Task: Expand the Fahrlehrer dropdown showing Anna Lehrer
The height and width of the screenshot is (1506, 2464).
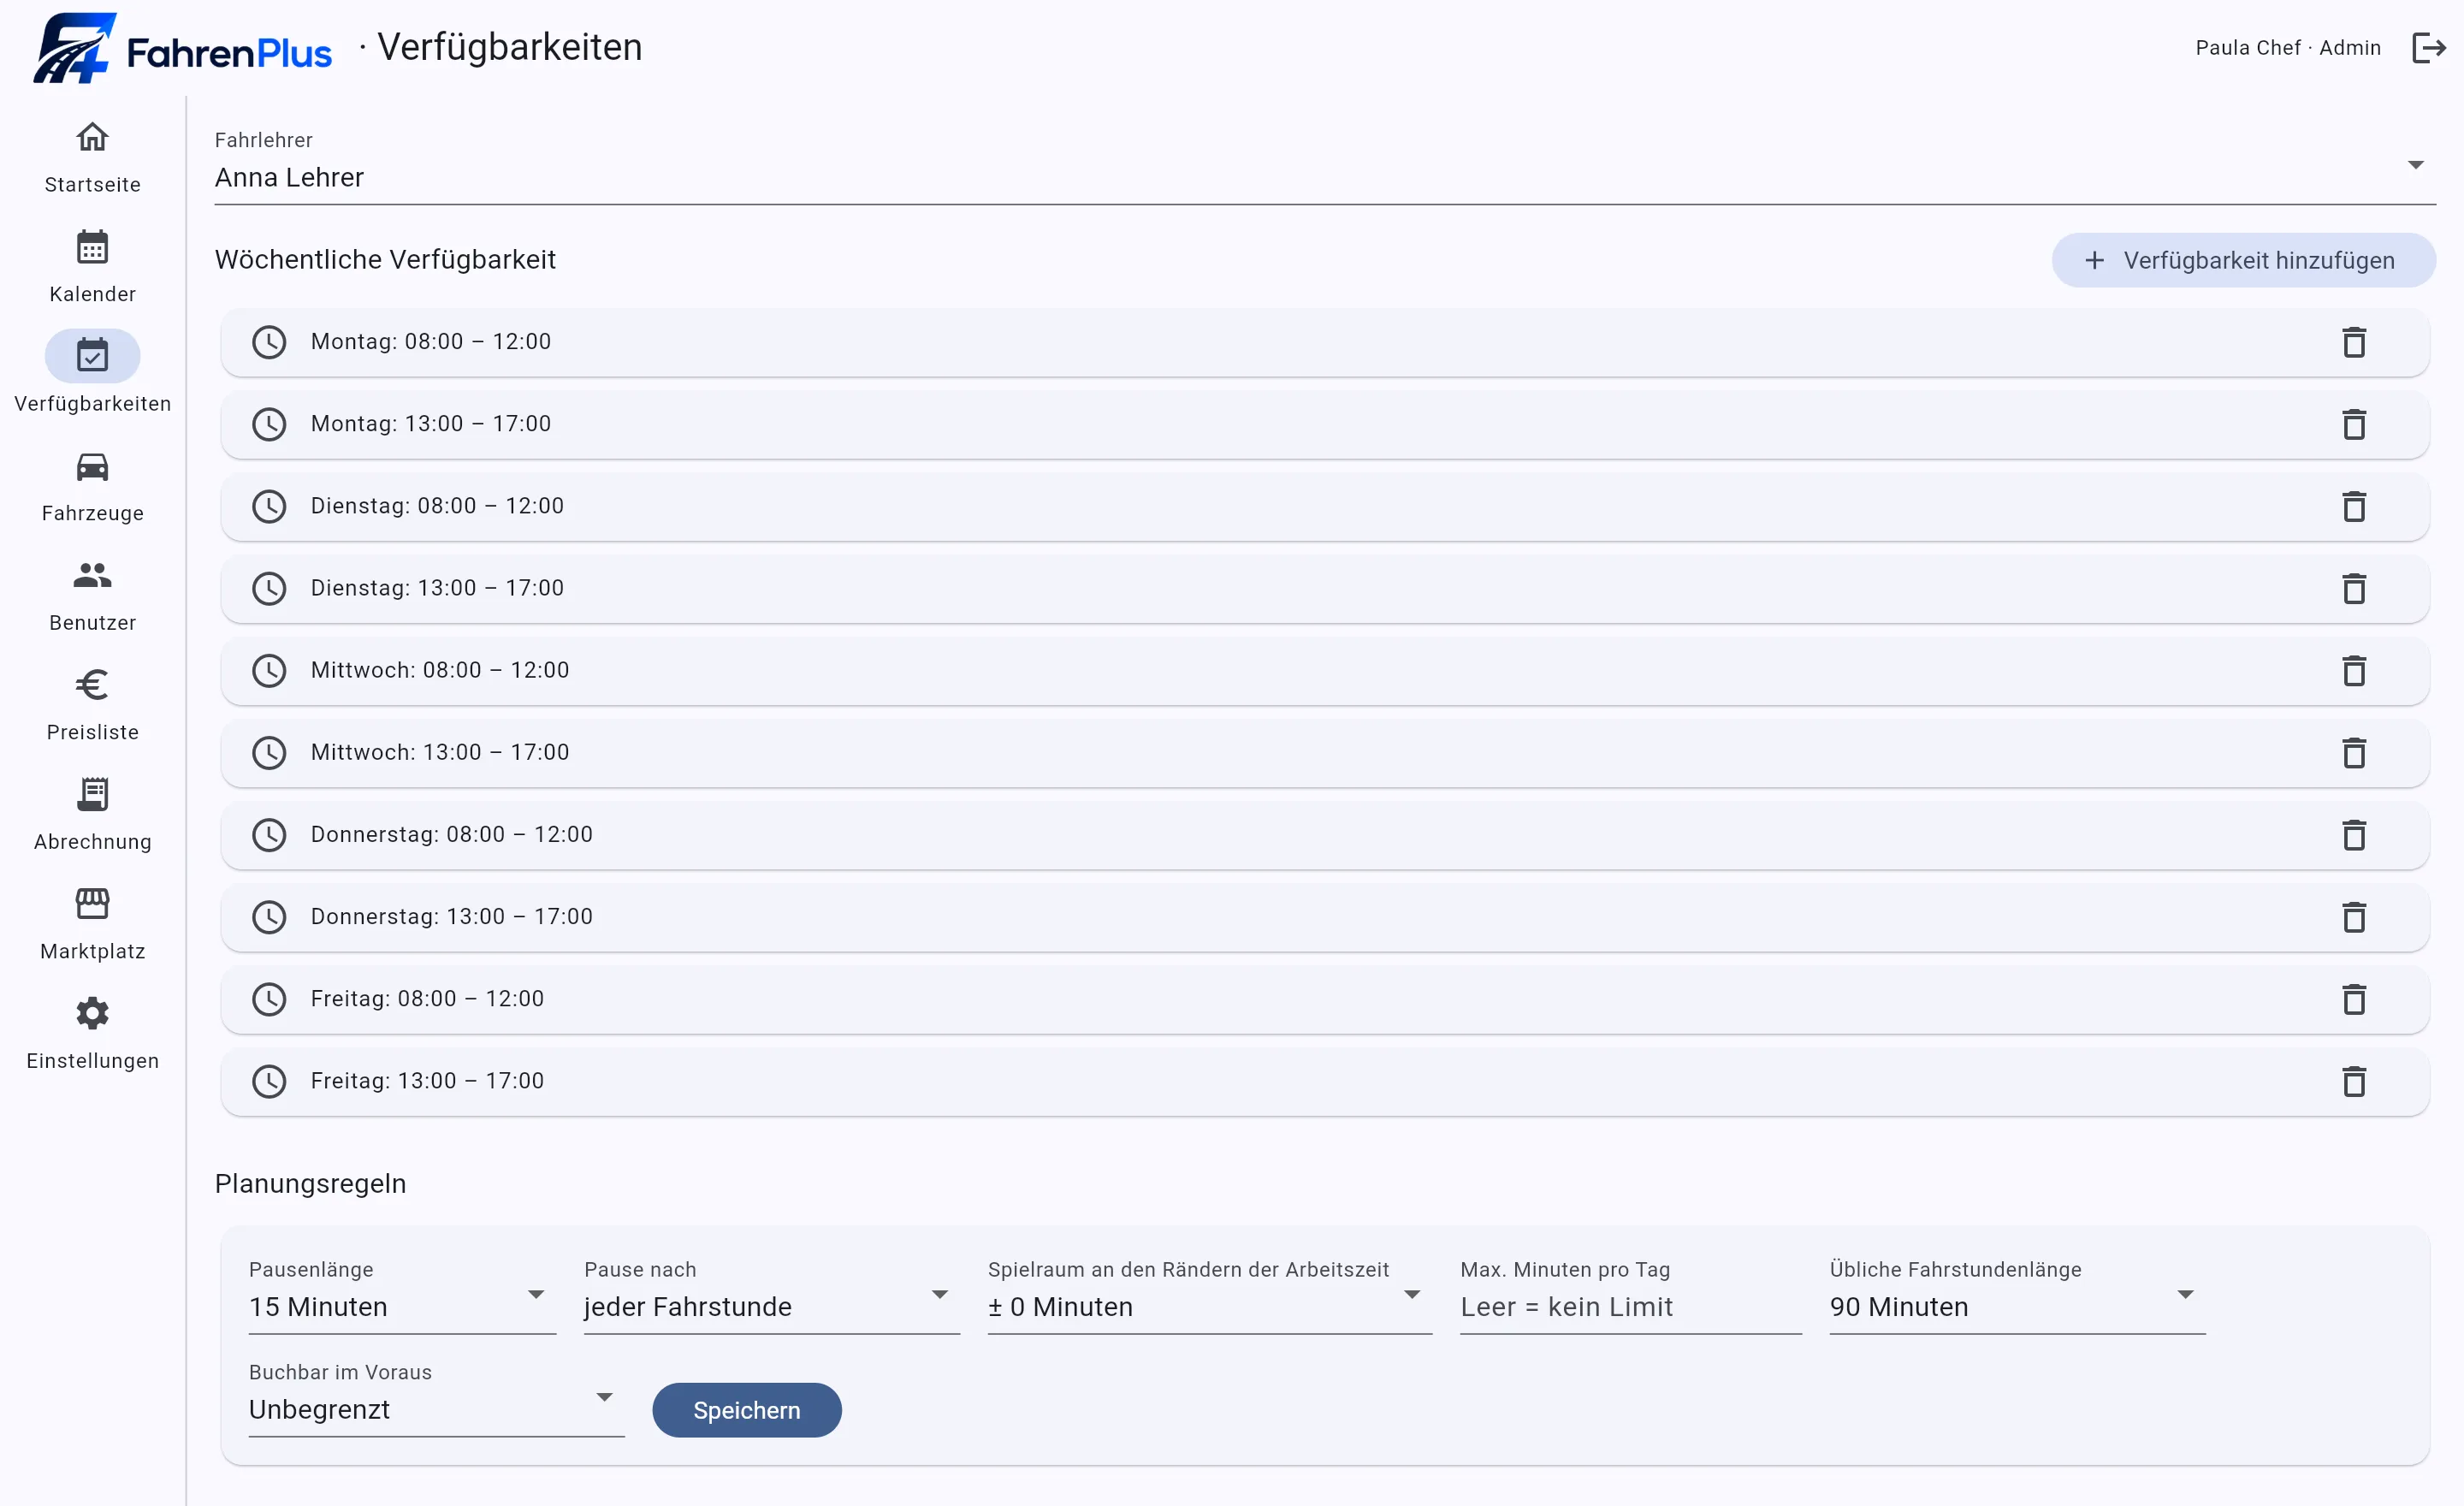Action: (x=1325, y=165)
